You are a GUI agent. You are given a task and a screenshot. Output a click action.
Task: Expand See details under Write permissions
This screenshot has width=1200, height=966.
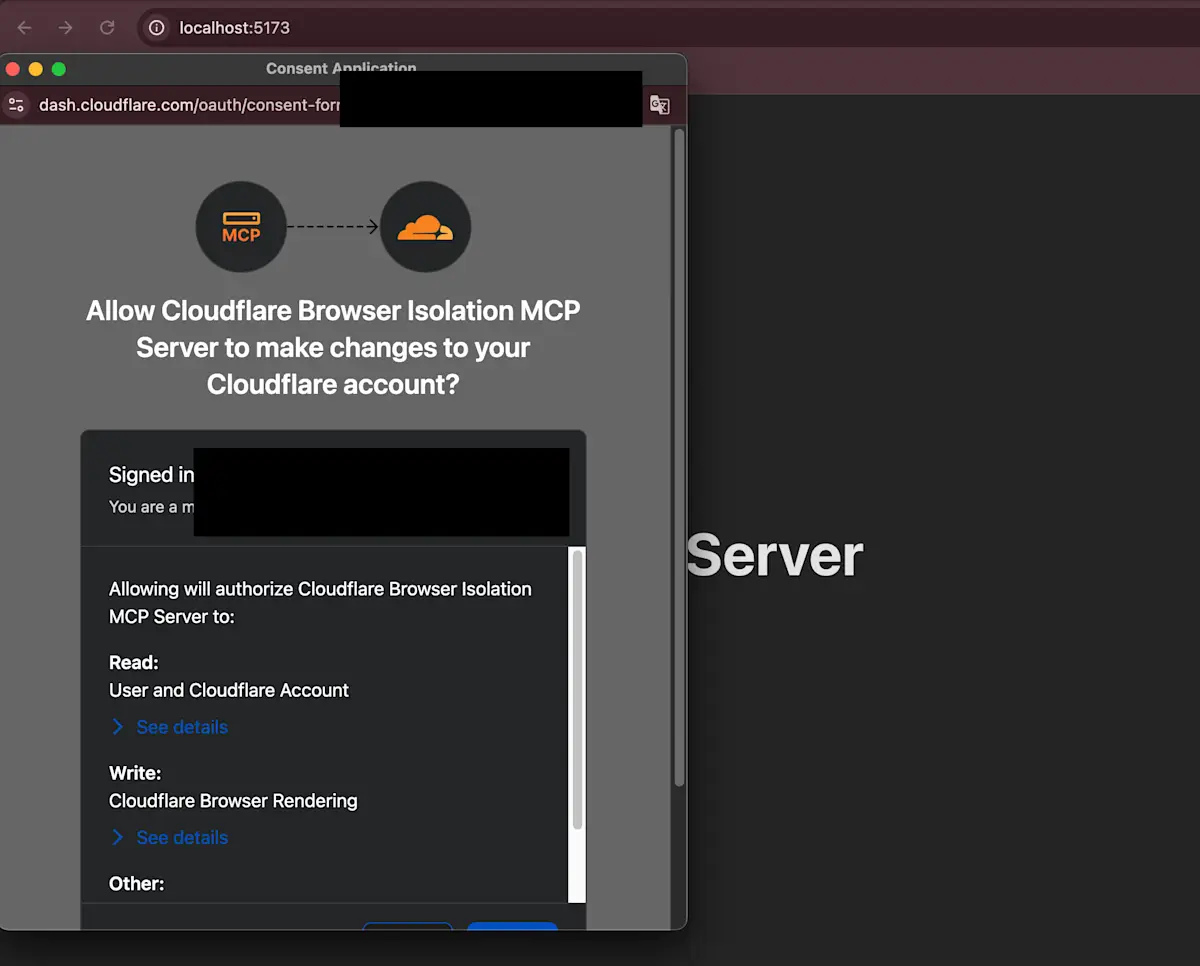tap(180, 837)
